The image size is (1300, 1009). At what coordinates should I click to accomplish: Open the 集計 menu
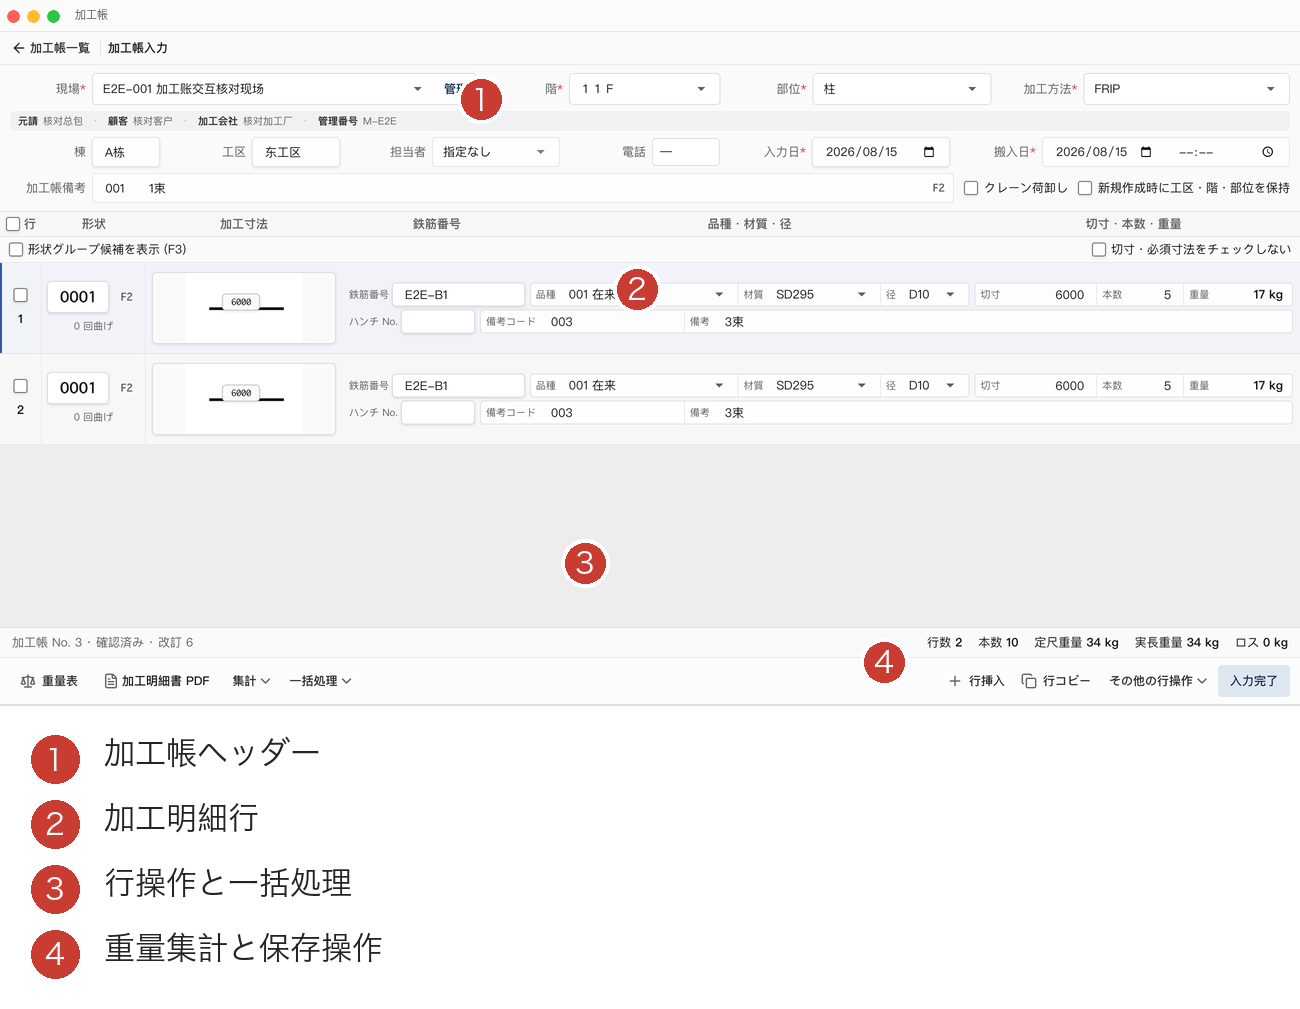click(x=251, y=681)
